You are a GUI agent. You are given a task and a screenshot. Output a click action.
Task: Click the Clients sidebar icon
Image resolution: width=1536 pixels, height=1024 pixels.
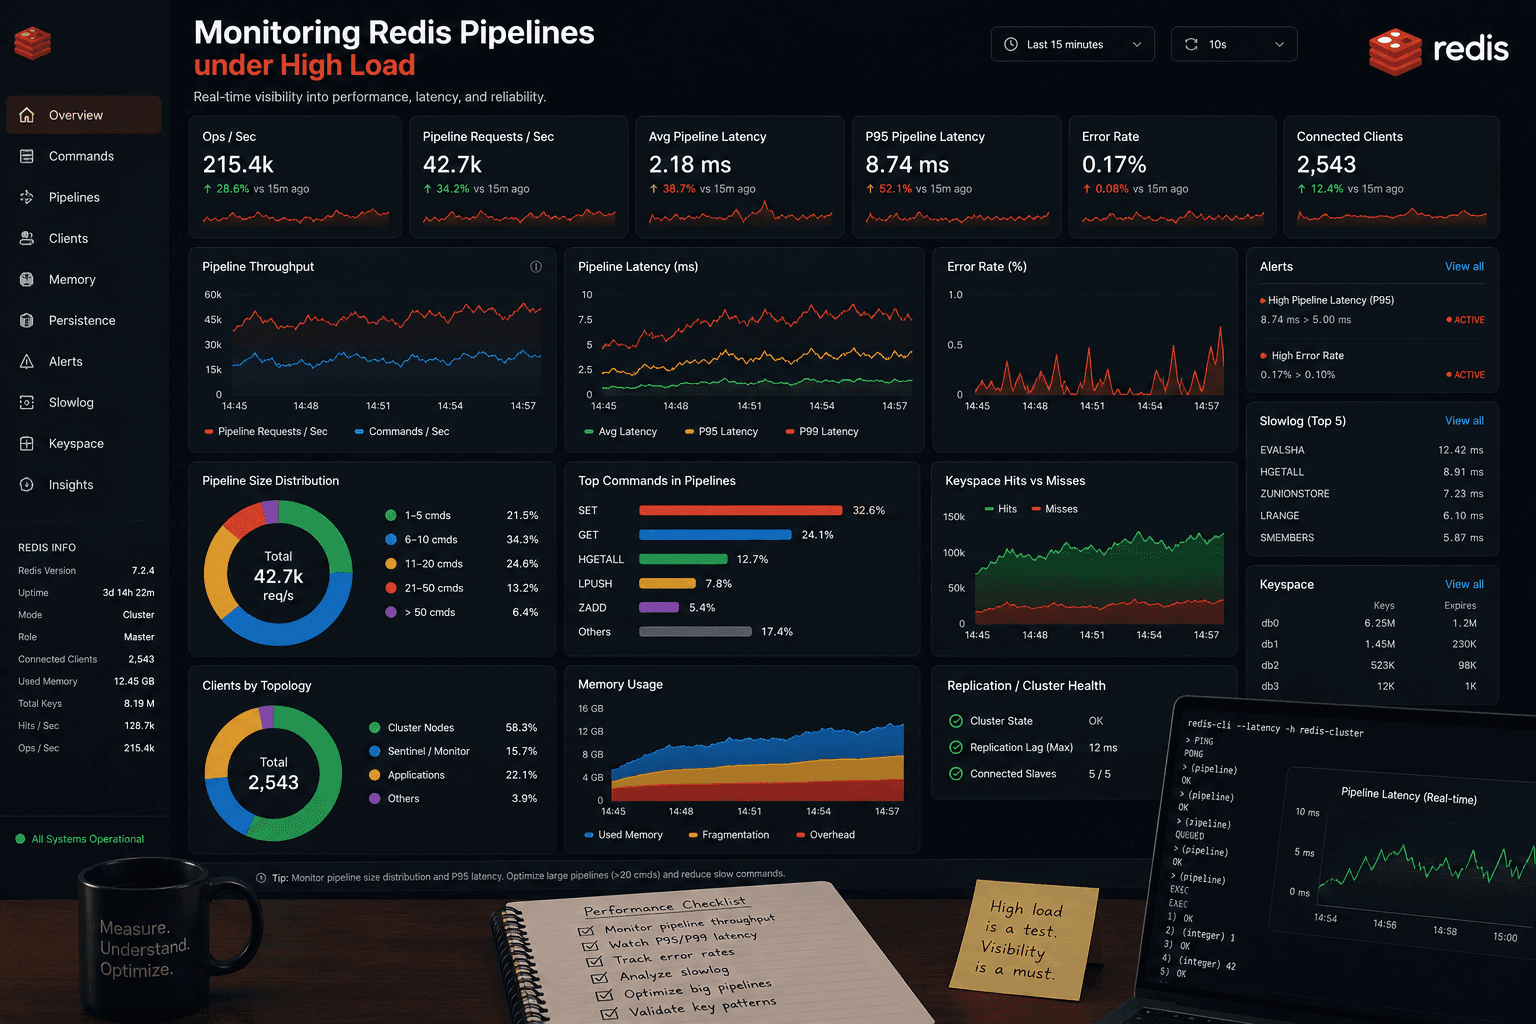point(27,238)
